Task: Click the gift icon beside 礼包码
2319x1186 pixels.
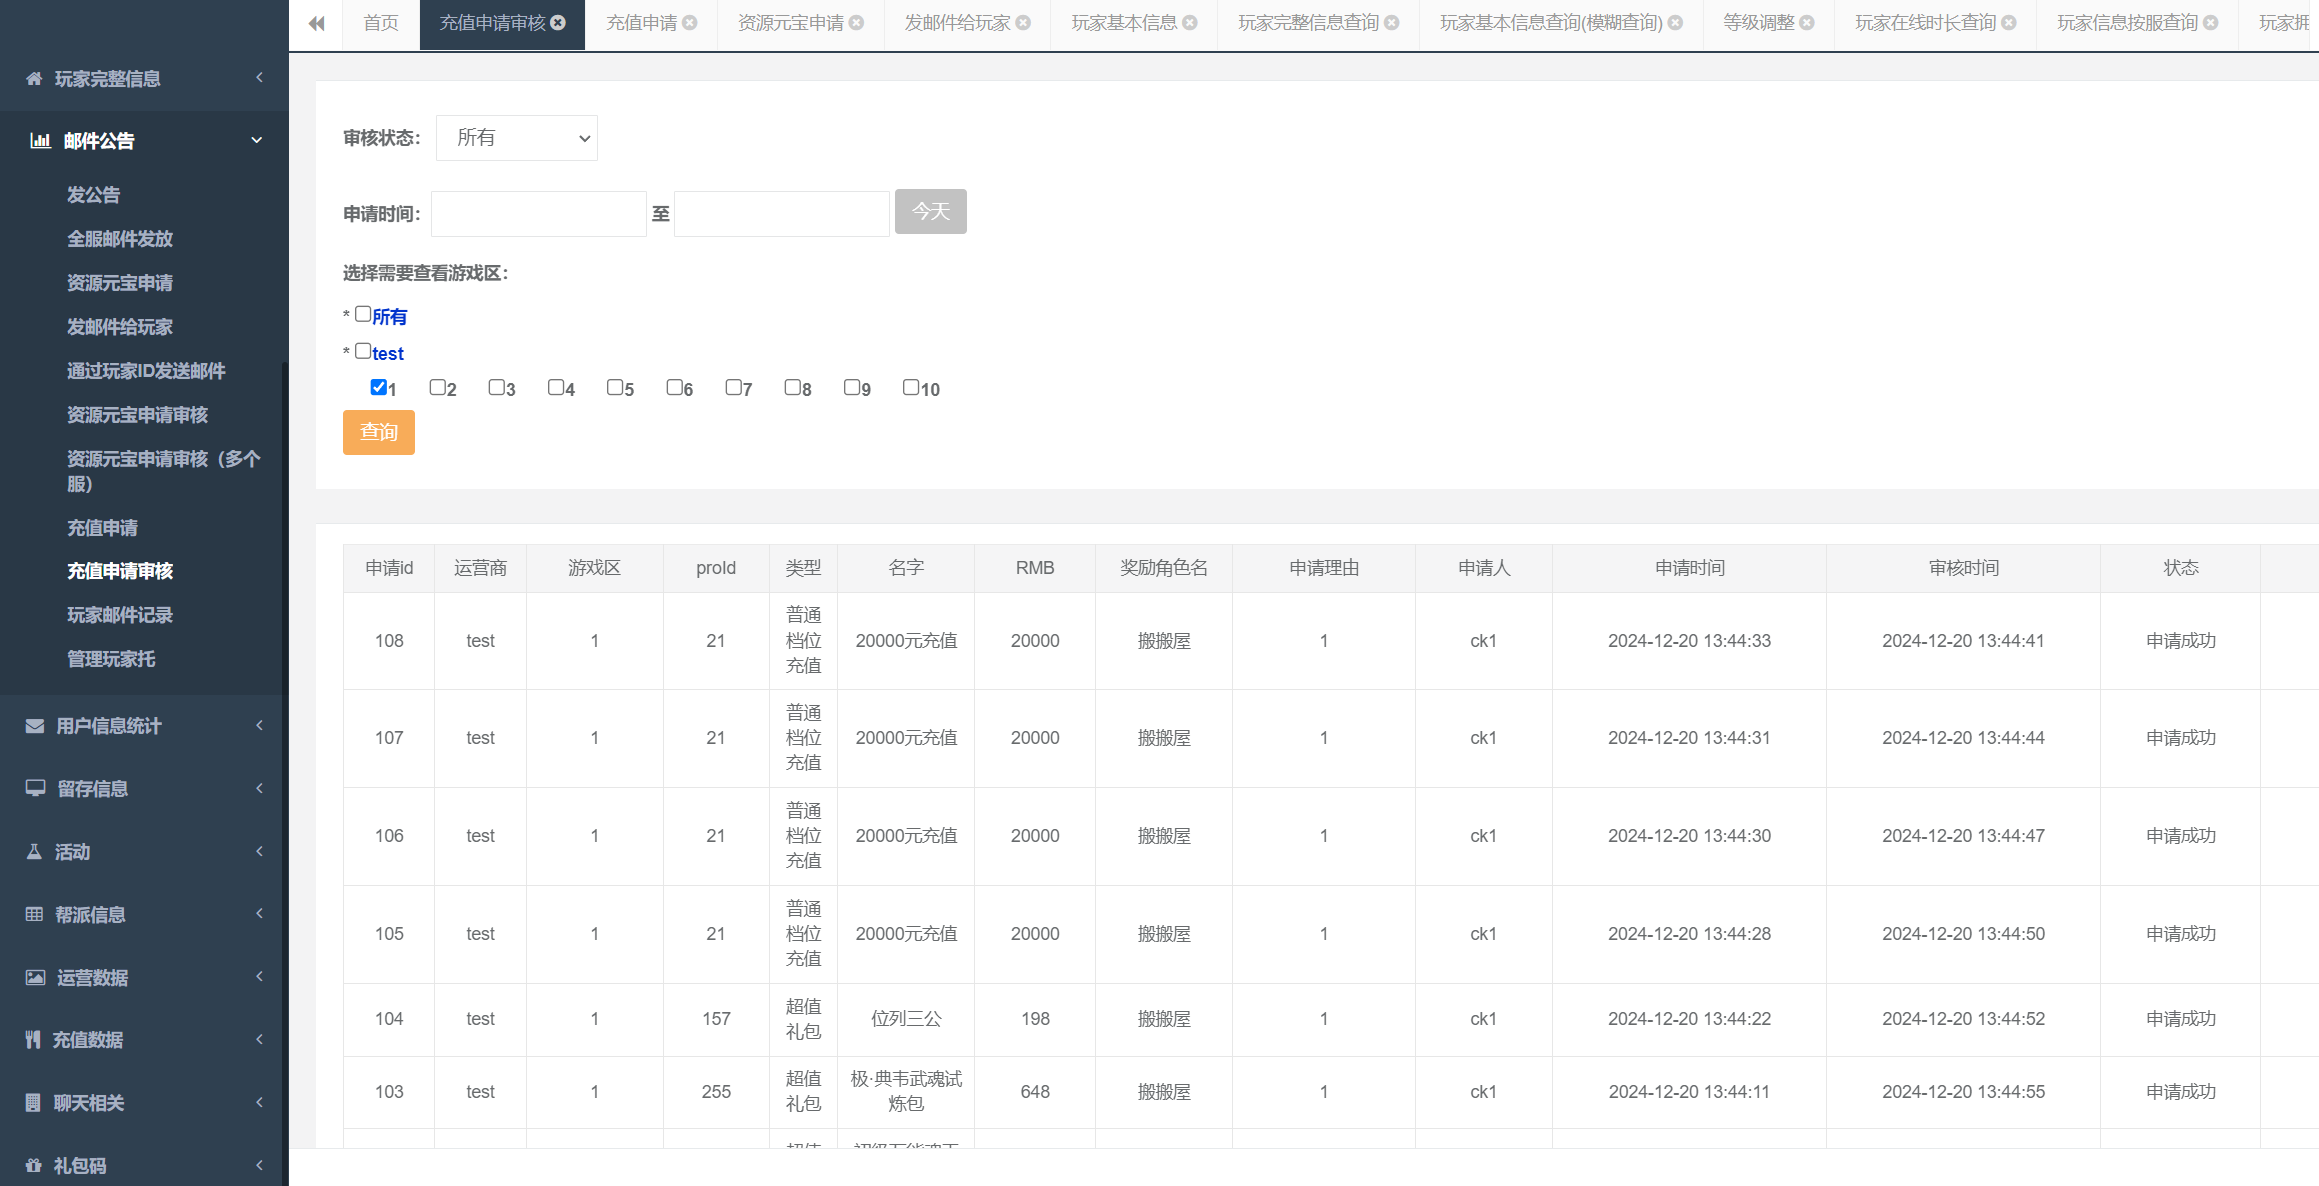Action: pyautogui.click(x=34, y=1165)
